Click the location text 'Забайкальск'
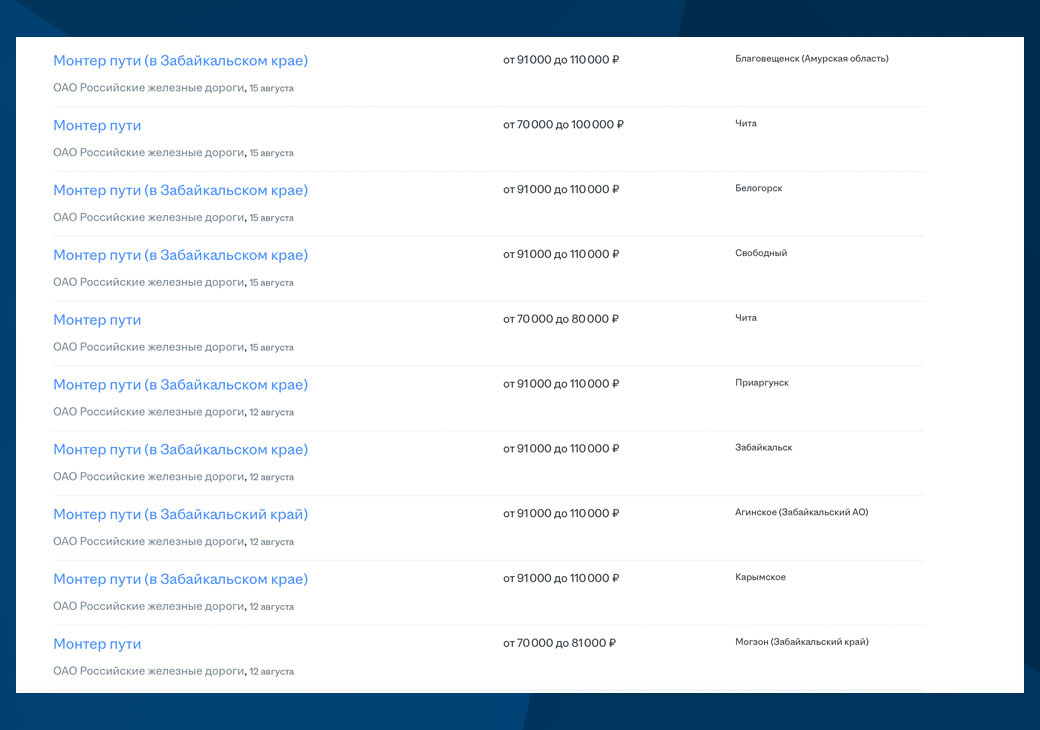 click(x=763, y=448)
